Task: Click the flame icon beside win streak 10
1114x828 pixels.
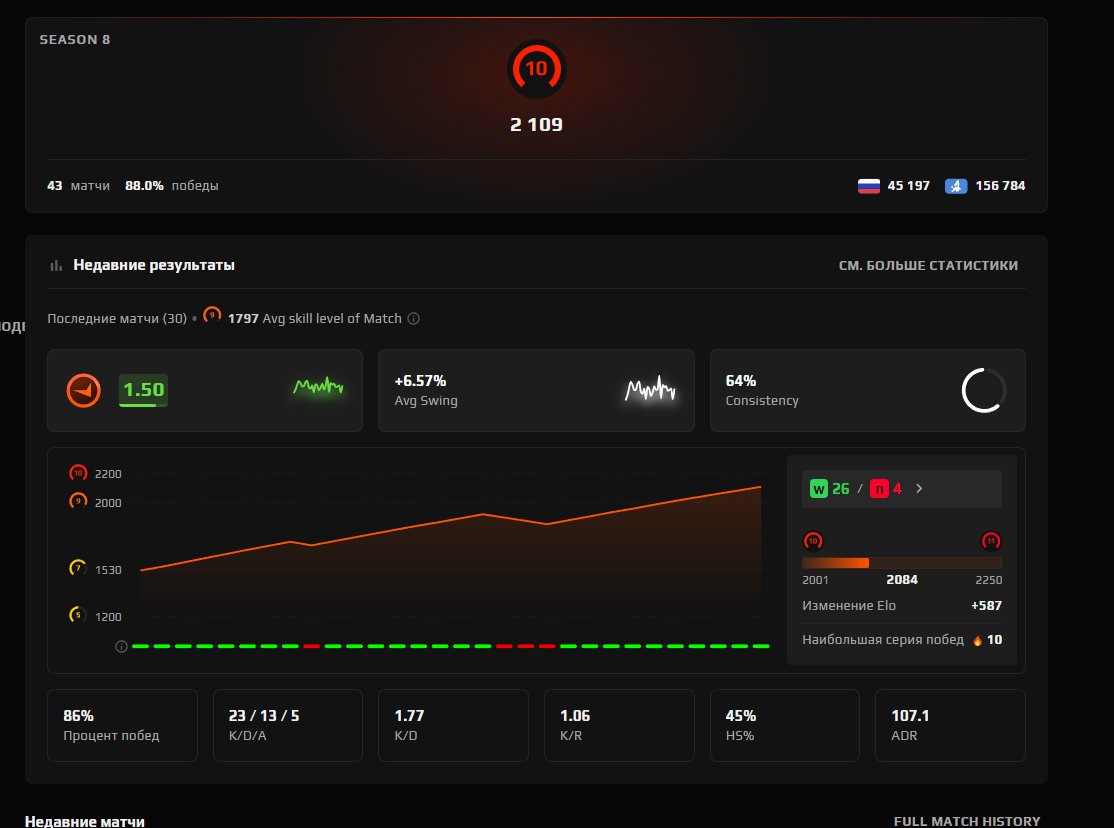Action: 978,640
